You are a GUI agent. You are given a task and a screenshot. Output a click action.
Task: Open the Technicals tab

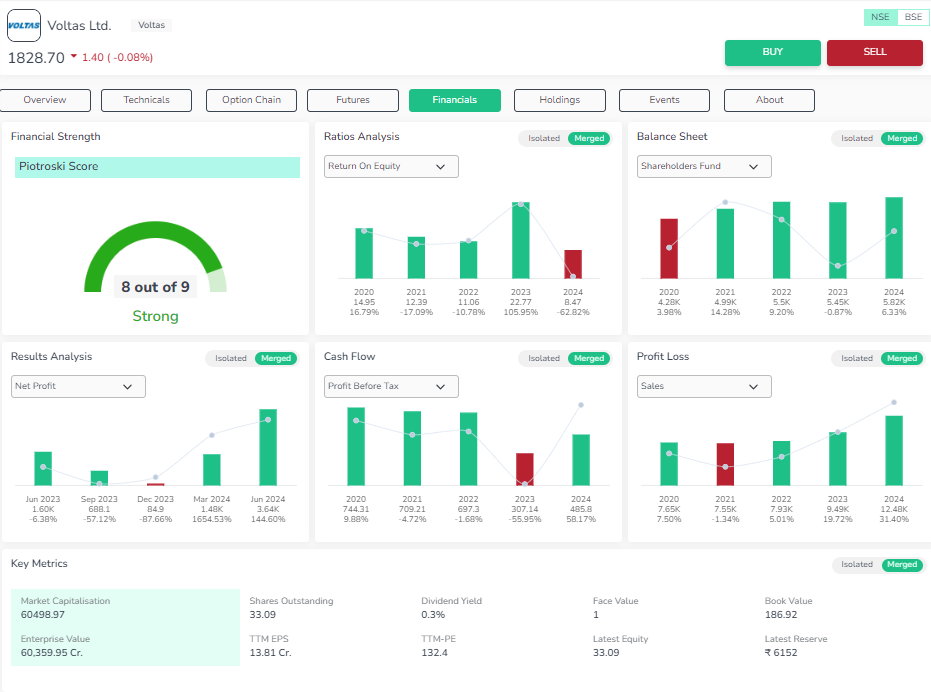147,100
